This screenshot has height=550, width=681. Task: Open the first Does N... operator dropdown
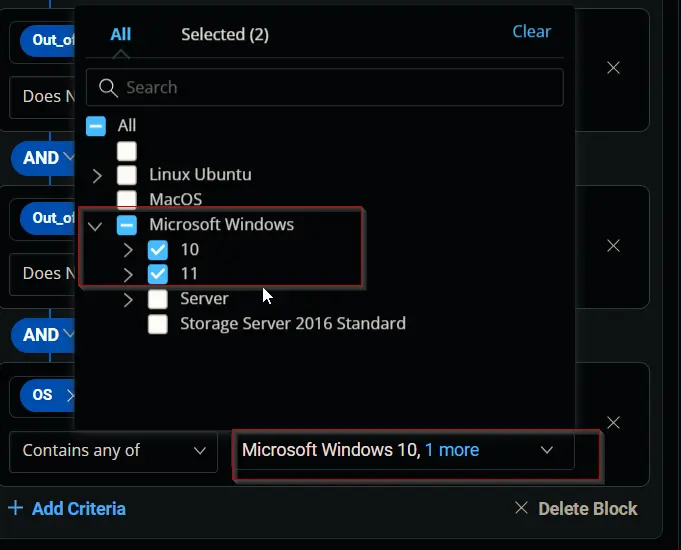[x=42, y=96]
